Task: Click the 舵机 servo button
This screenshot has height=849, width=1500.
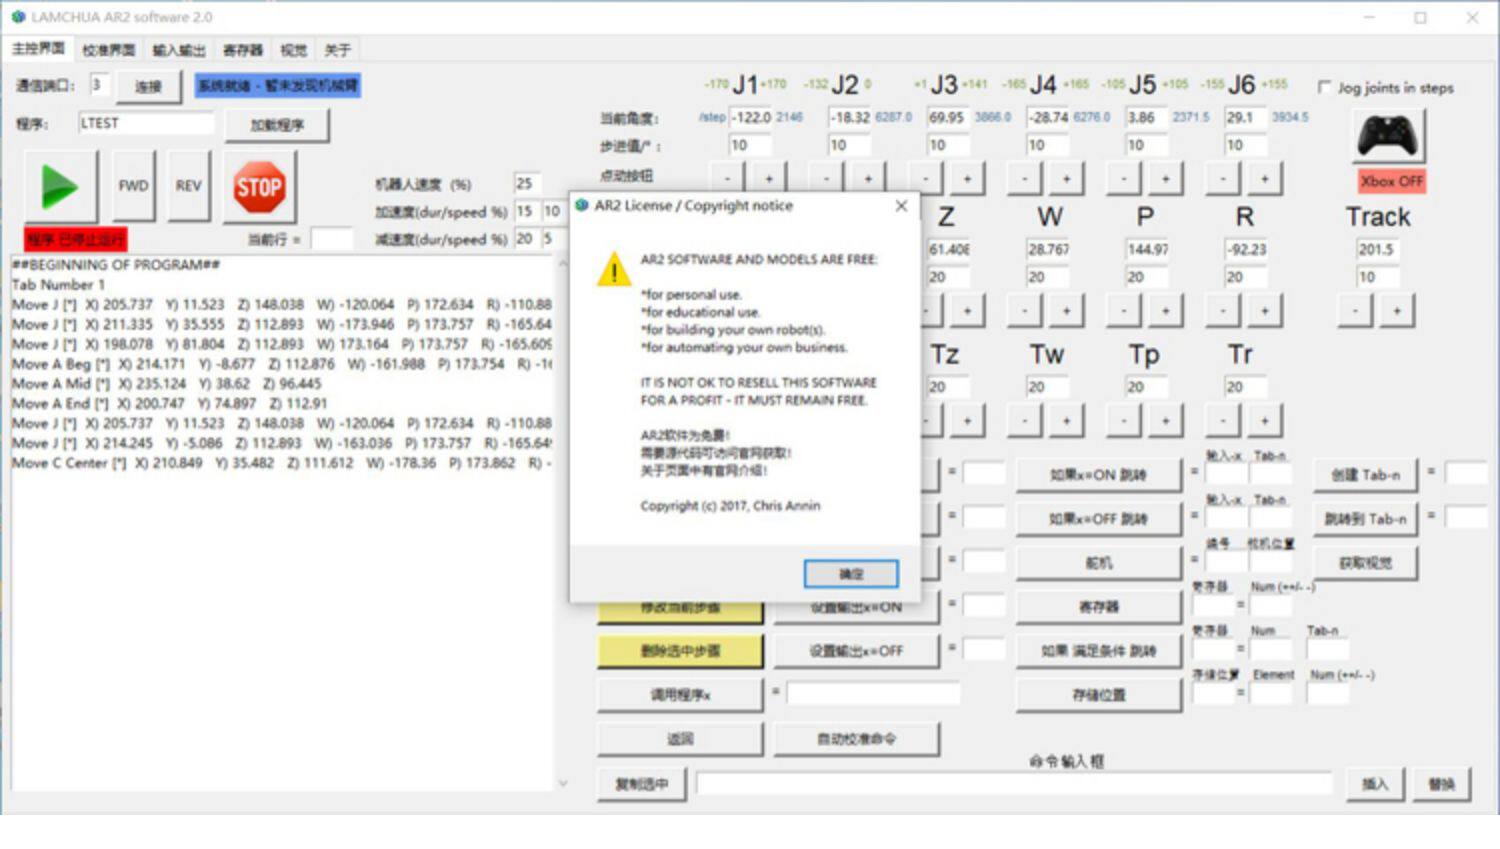Action: click(x=1098, y=563)
